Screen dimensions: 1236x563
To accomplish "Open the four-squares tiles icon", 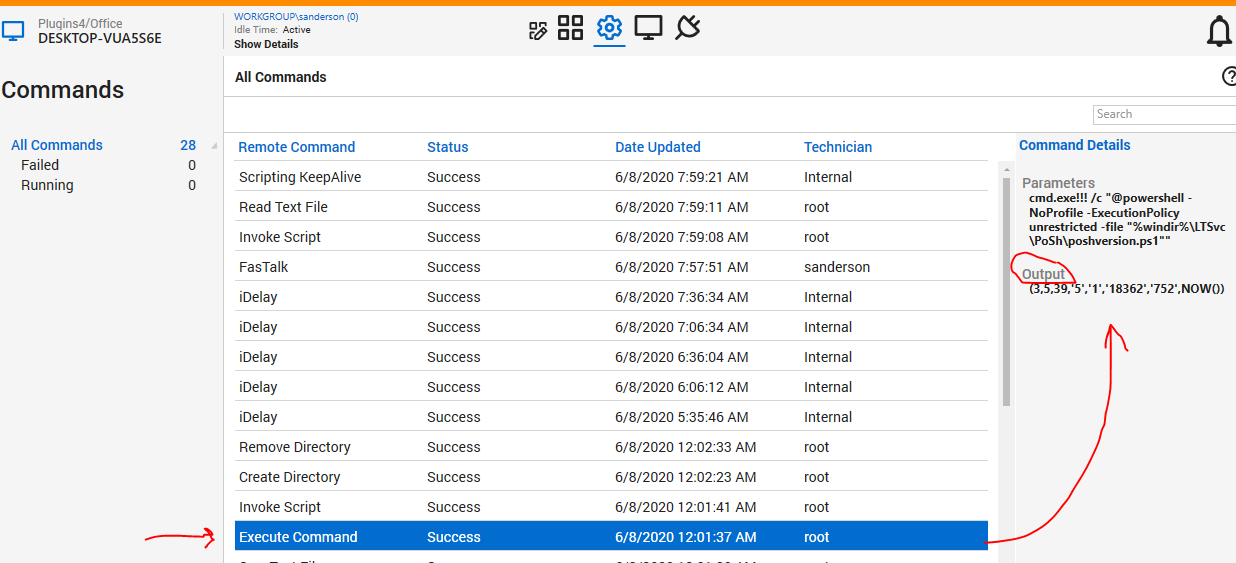I will click(570, 28).
